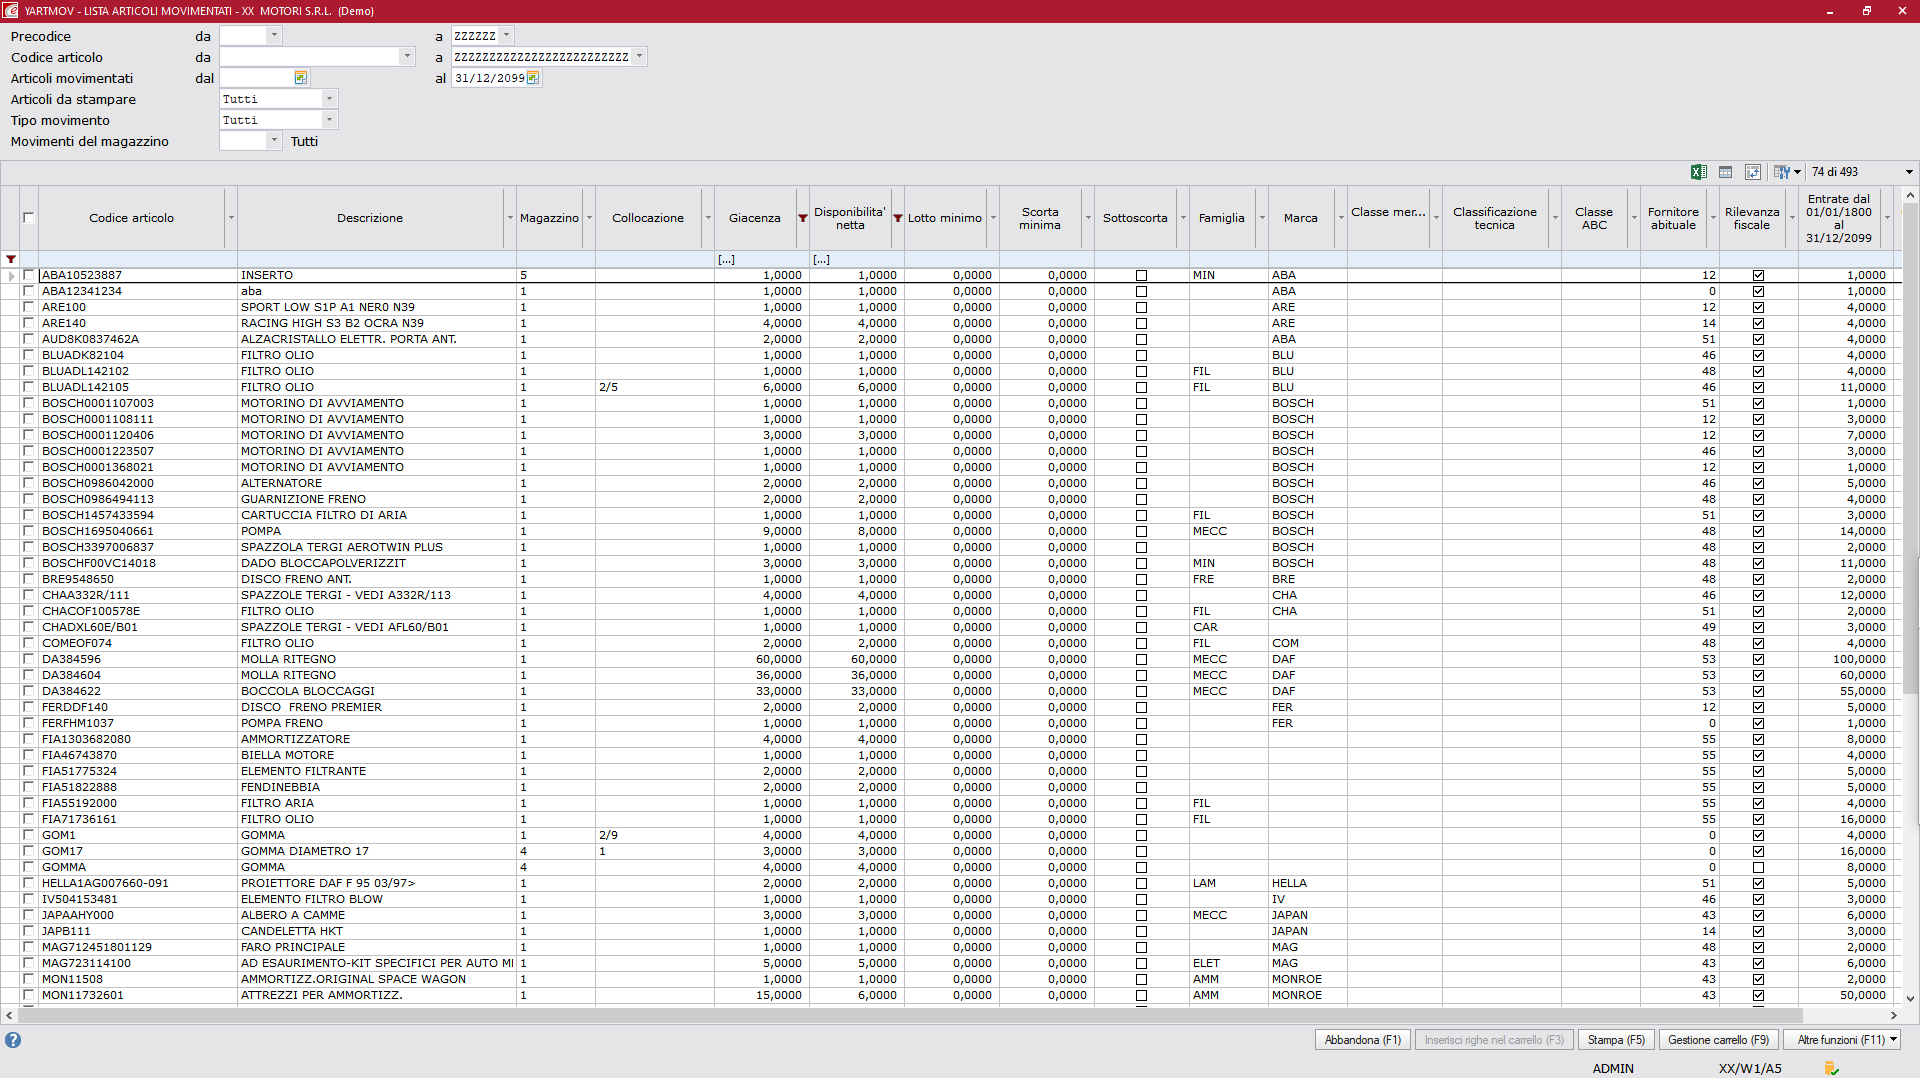This screenshot has width=1920, height=1078.
Task: Click the row indicator arrow for ABA10523887
Action: [x=11, y=275]
